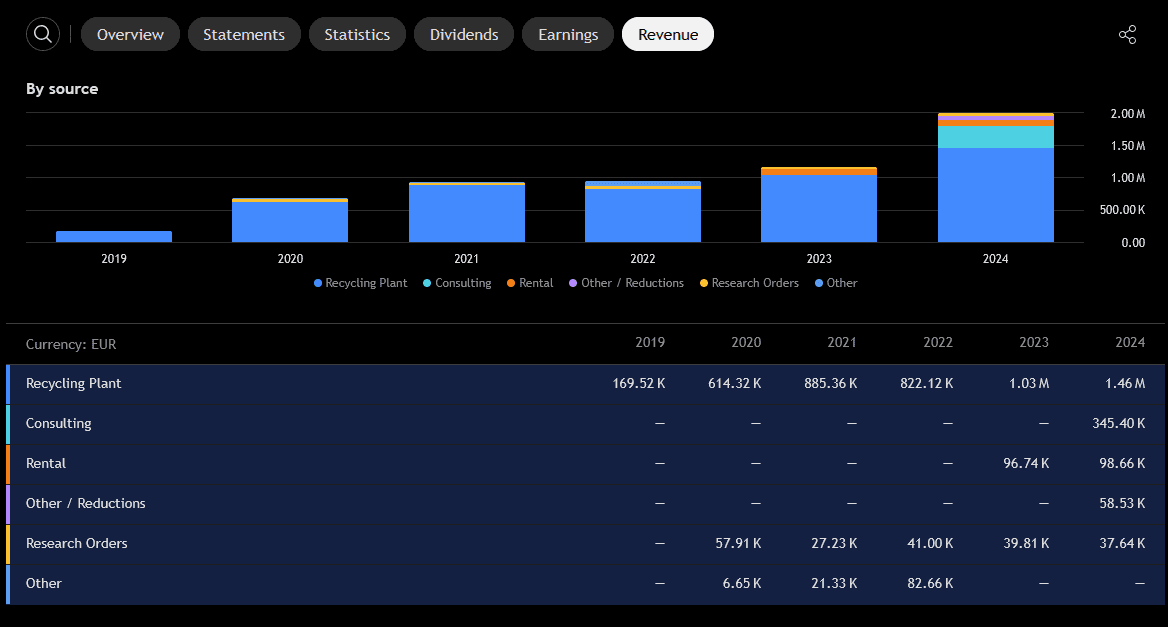Click the 500.00 K axis label

(1123, 210)
